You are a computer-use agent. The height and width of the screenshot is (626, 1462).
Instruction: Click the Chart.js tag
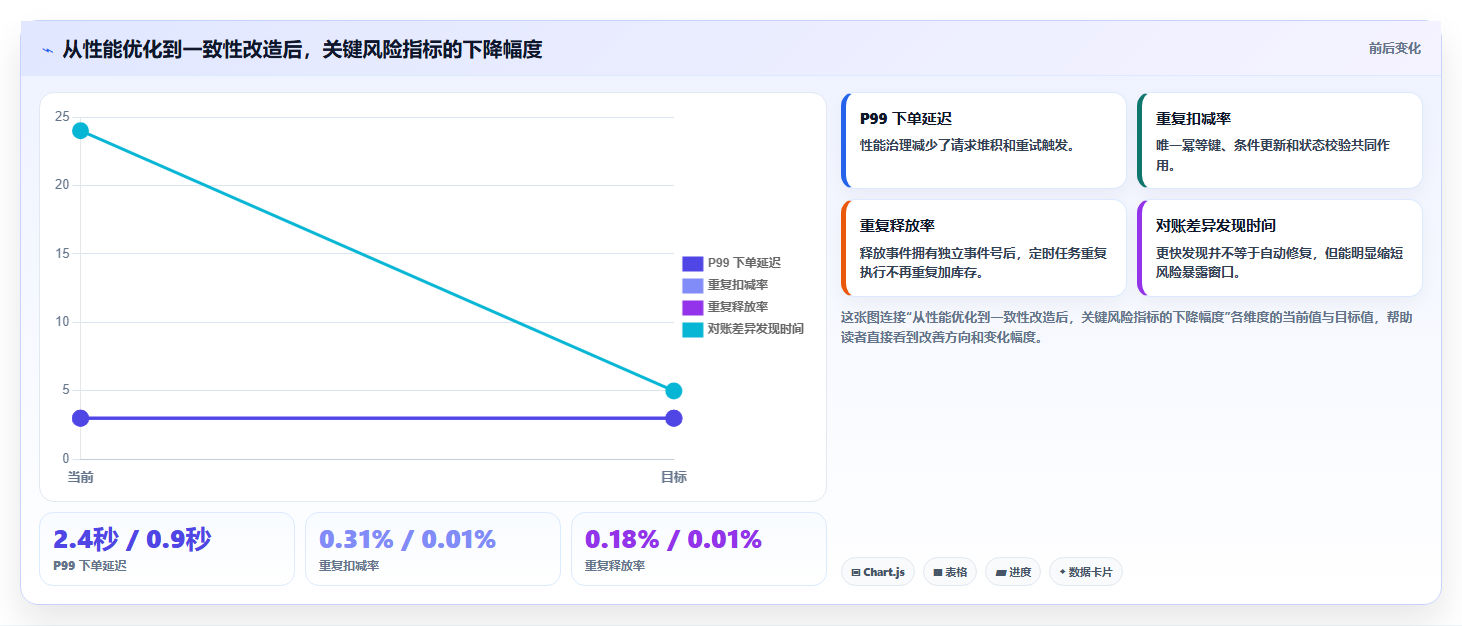878,572
